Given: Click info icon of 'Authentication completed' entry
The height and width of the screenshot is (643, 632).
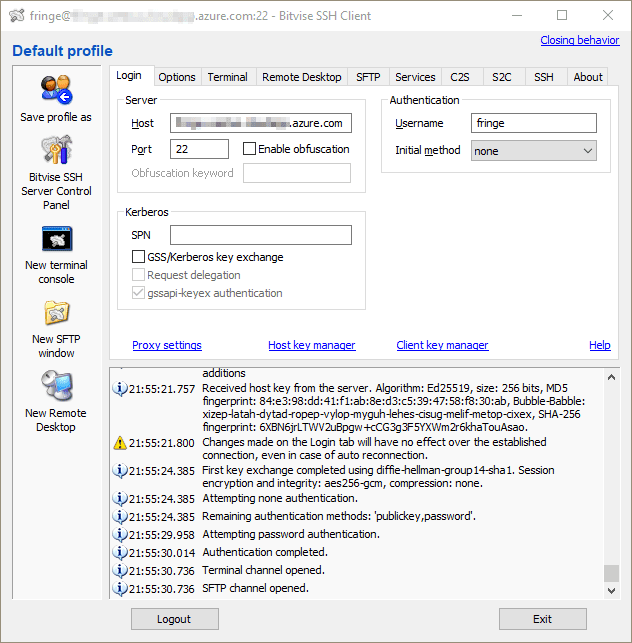Looking at the screenshot, I should [x=120, y=552].
